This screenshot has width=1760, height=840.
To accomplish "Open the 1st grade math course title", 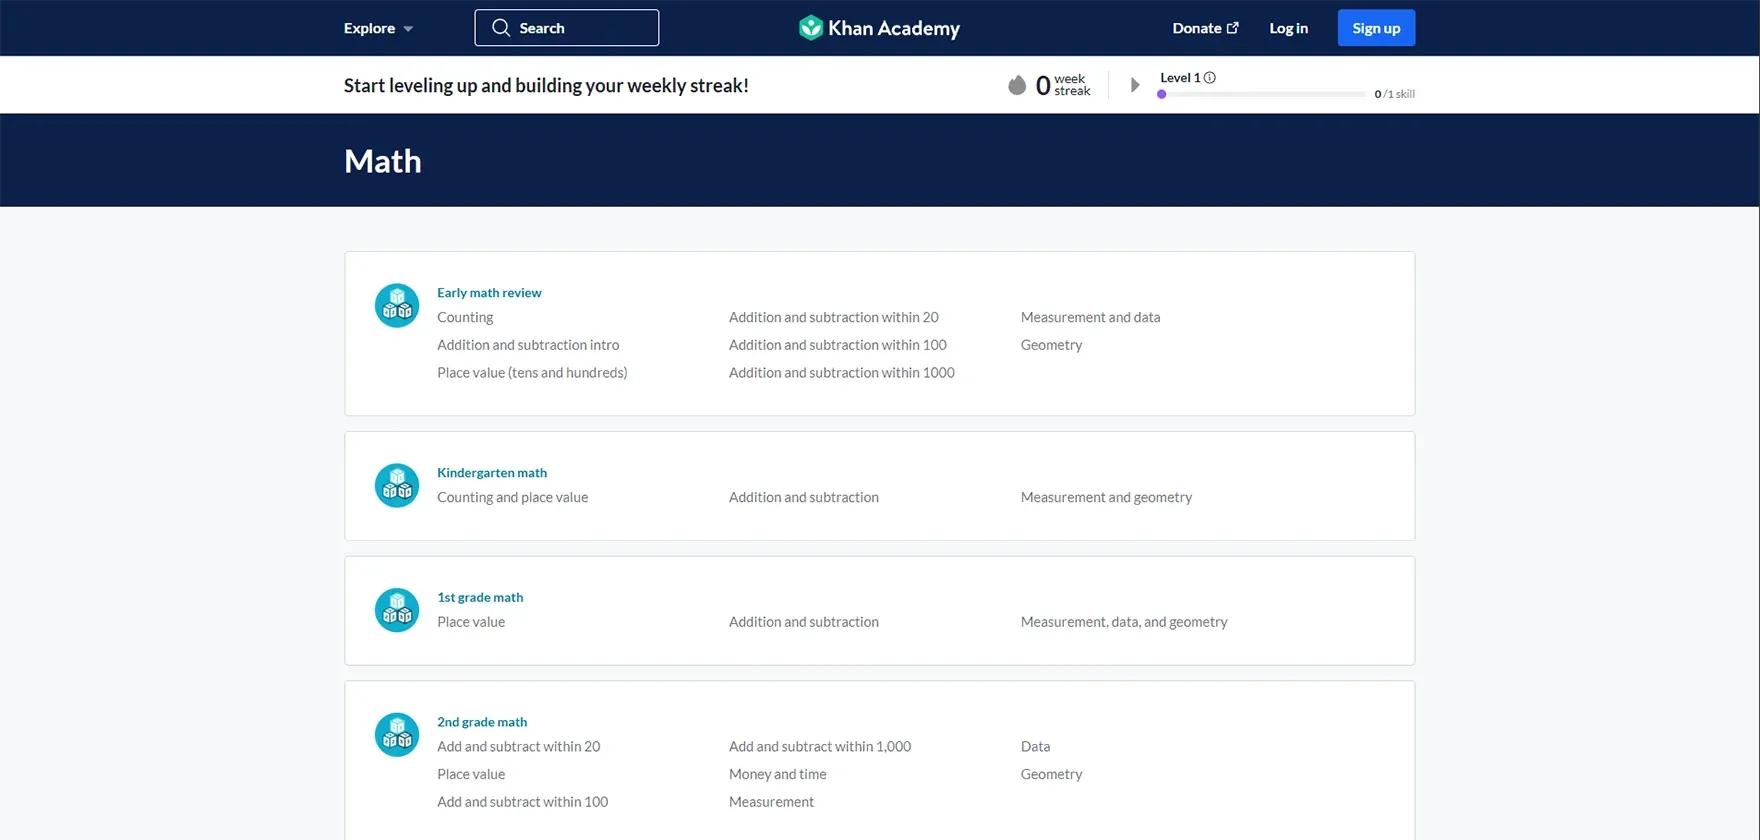I will [x=480, y=598].
